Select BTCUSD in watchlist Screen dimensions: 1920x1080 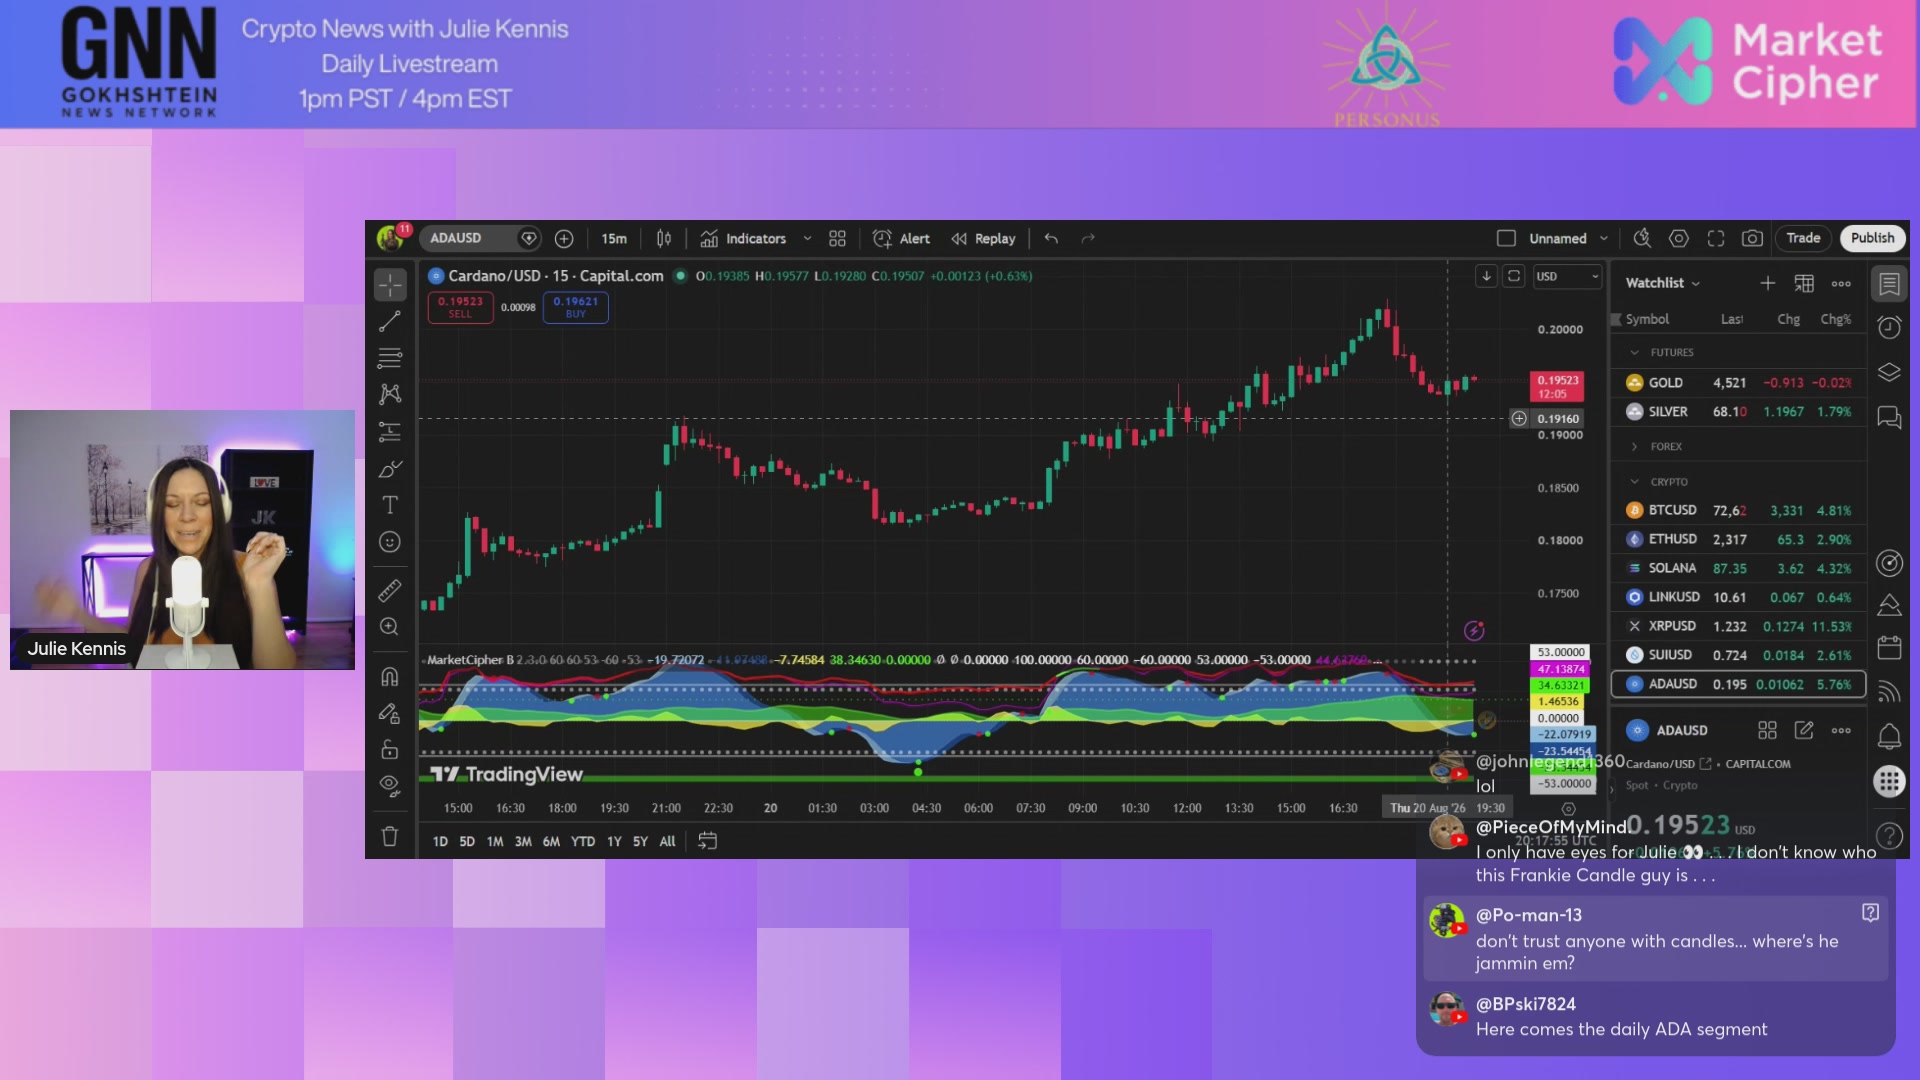tap(1738, 510)
